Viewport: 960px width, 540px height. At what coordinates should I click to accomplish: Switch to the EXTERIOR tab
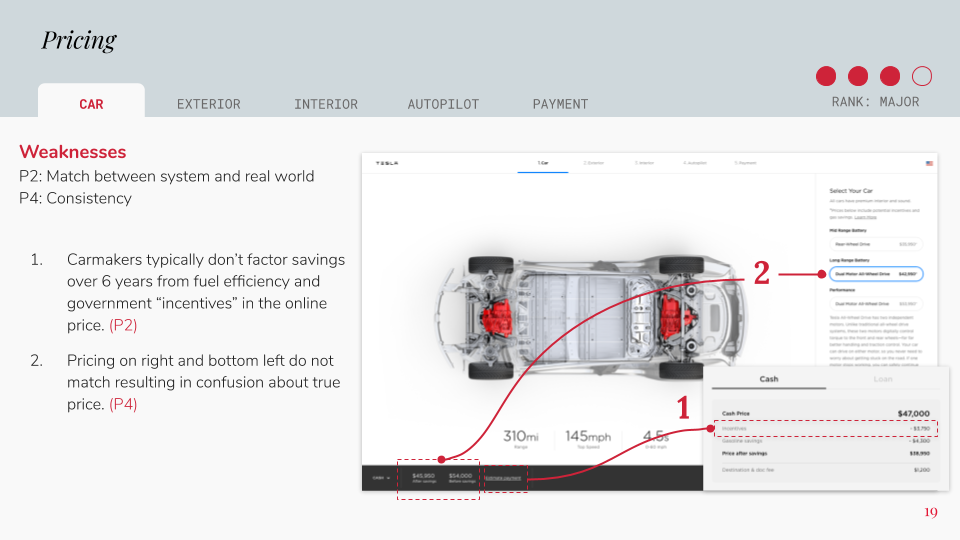[209, 105]
